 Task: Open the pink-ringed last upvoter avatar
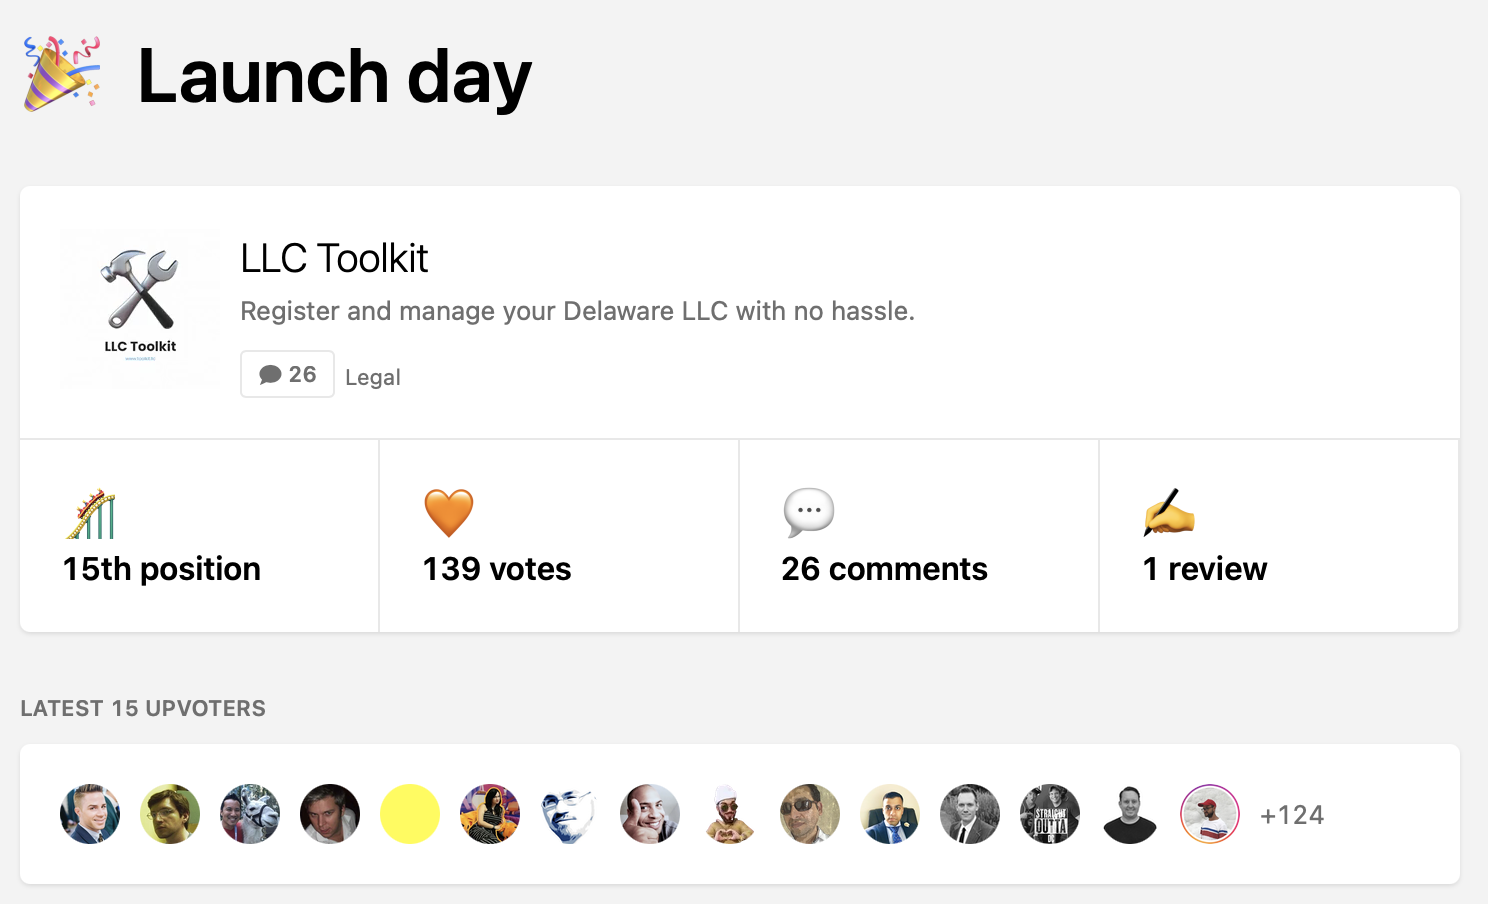[x=1210, y=814]
